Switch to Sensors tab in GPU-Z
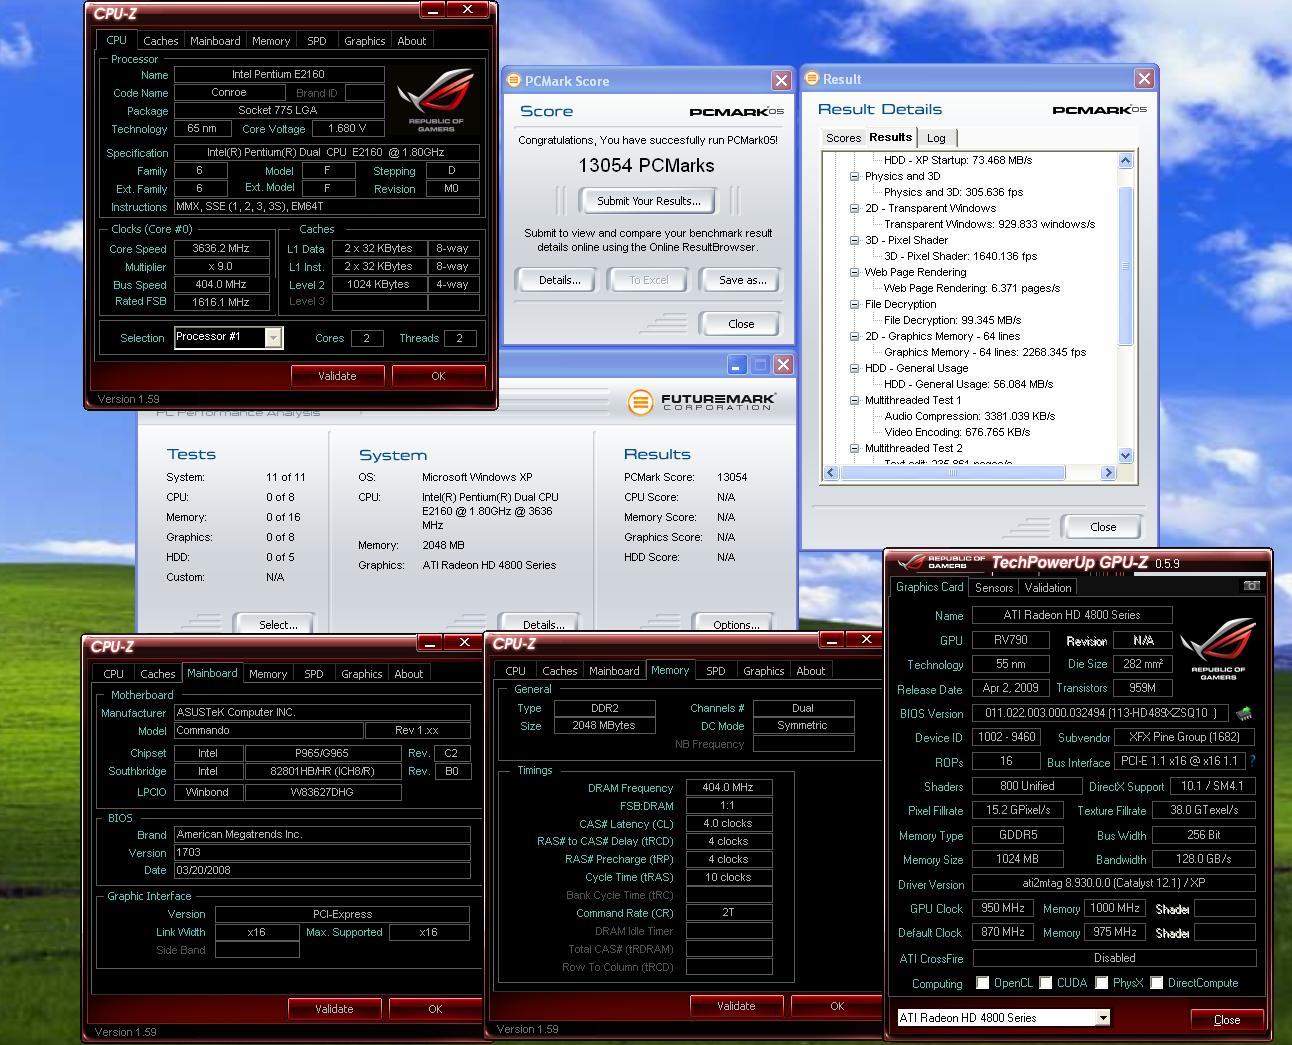 pyautogui.click(x=994, y=588)
